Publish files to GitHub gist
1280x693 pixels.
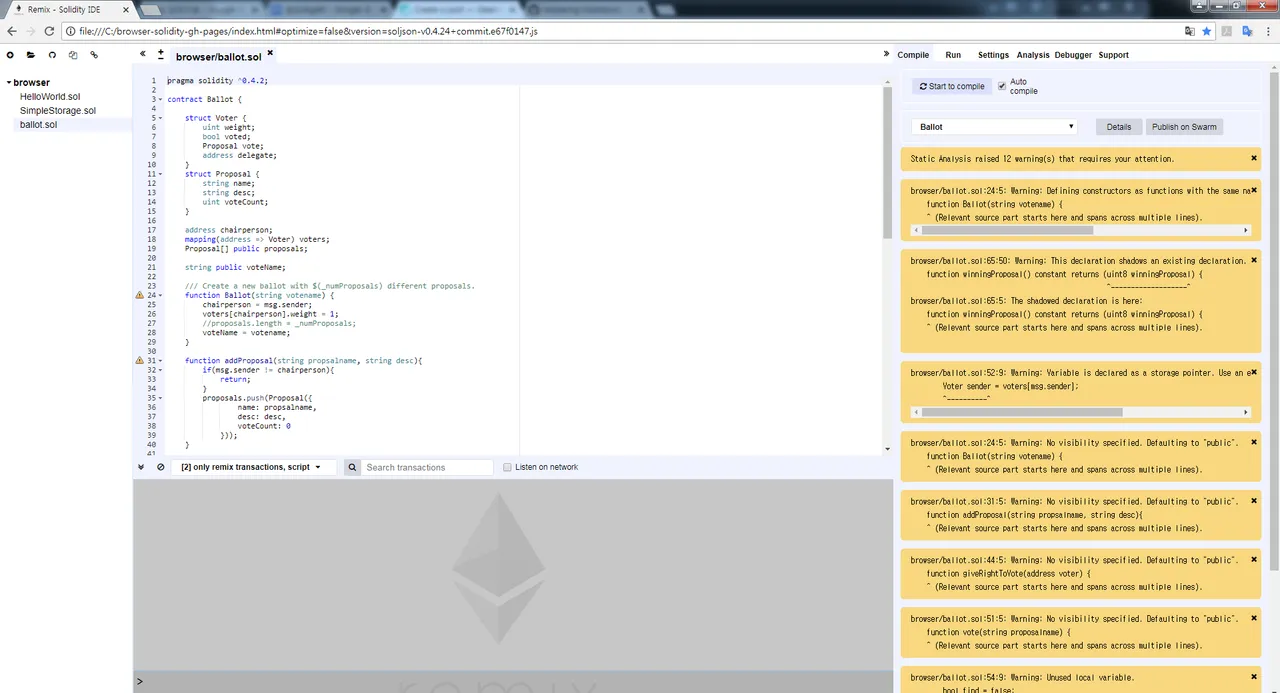pyautogui.click(x=52, y=55)
